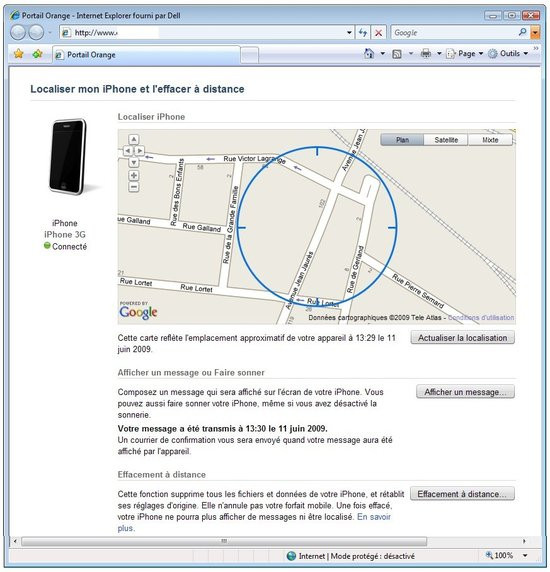Expand the Print dropdown arrow

tap(439, 54)
